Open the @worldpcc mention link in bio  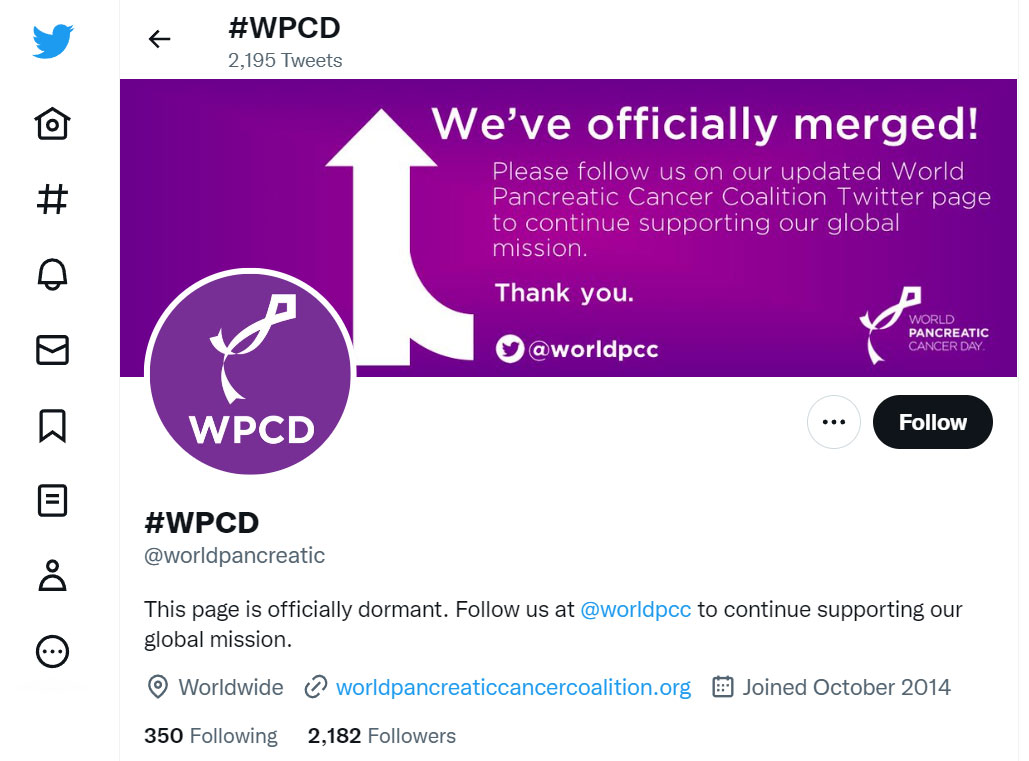click(635, 609)
